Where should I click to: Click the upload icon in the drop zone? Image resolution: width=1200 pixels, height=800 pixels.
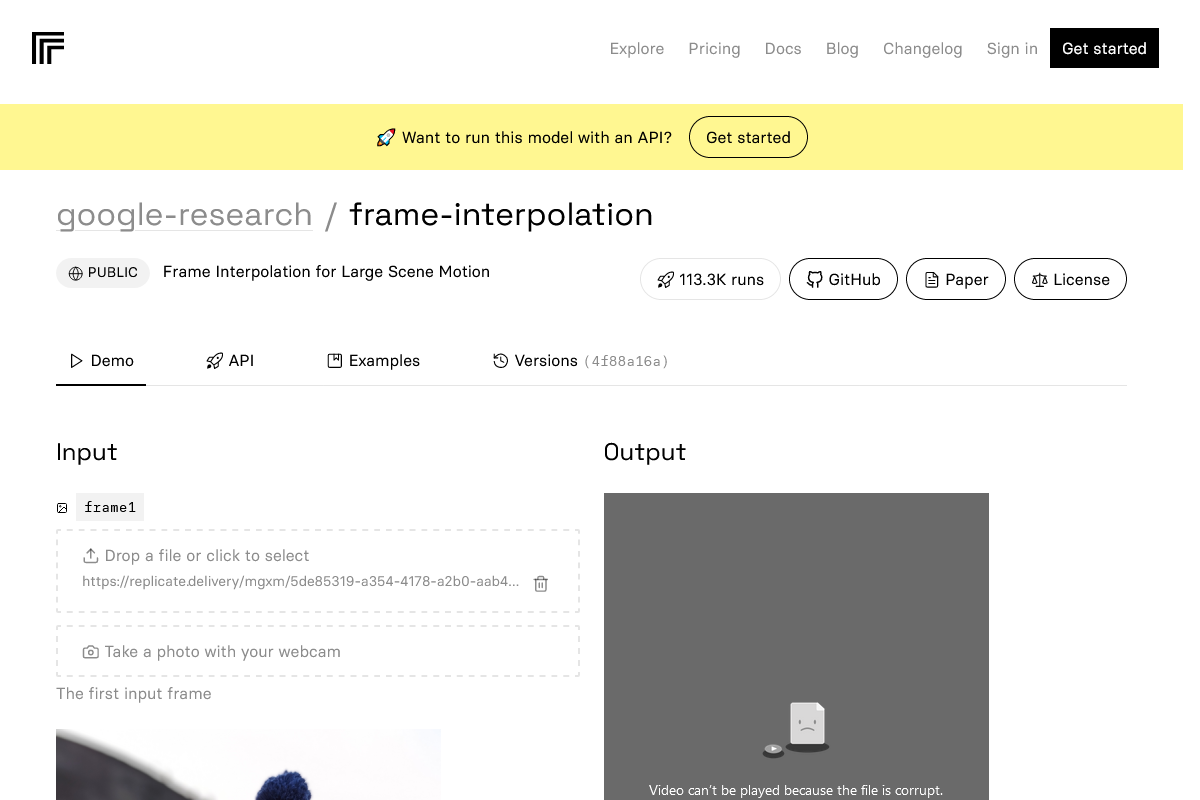pyautogui.click(x=91, y=556)
